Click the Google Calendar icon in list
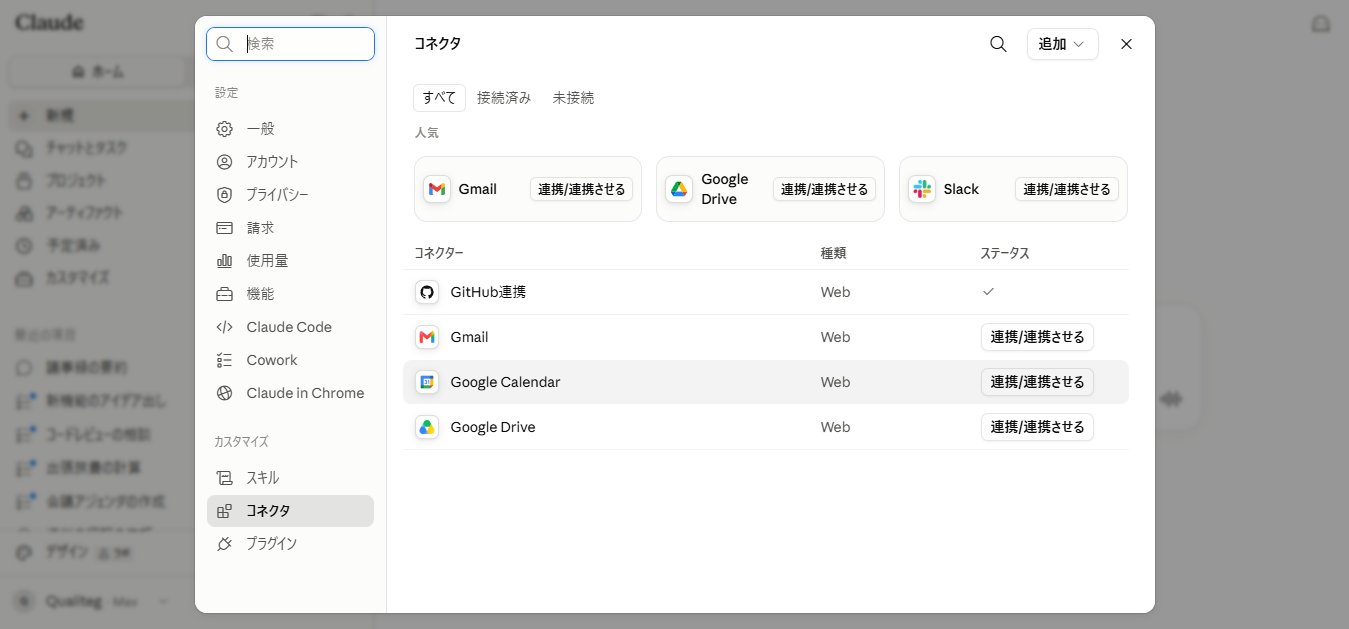This screenshot has height=629, width=1349. (427, 382)
